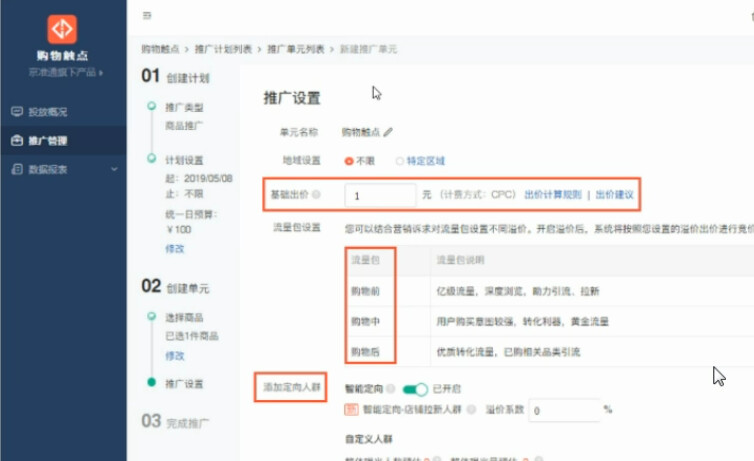Click the 流量包说明 column header
Screen dimensions: 754x461
460,260
